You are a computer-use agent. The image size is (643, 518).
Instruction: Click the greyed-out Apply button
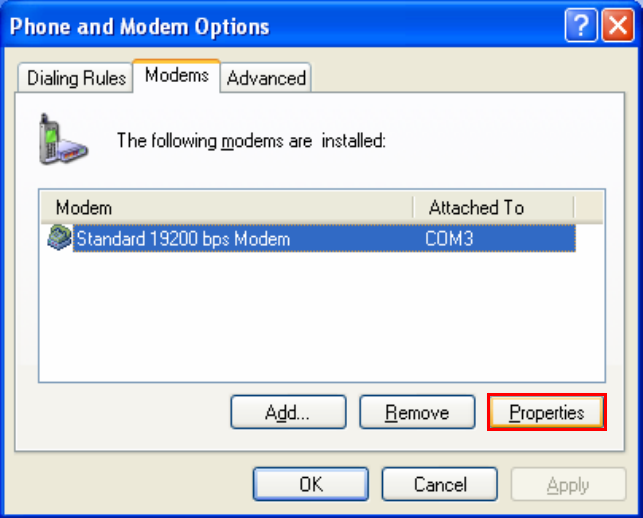tap(568, 484)
